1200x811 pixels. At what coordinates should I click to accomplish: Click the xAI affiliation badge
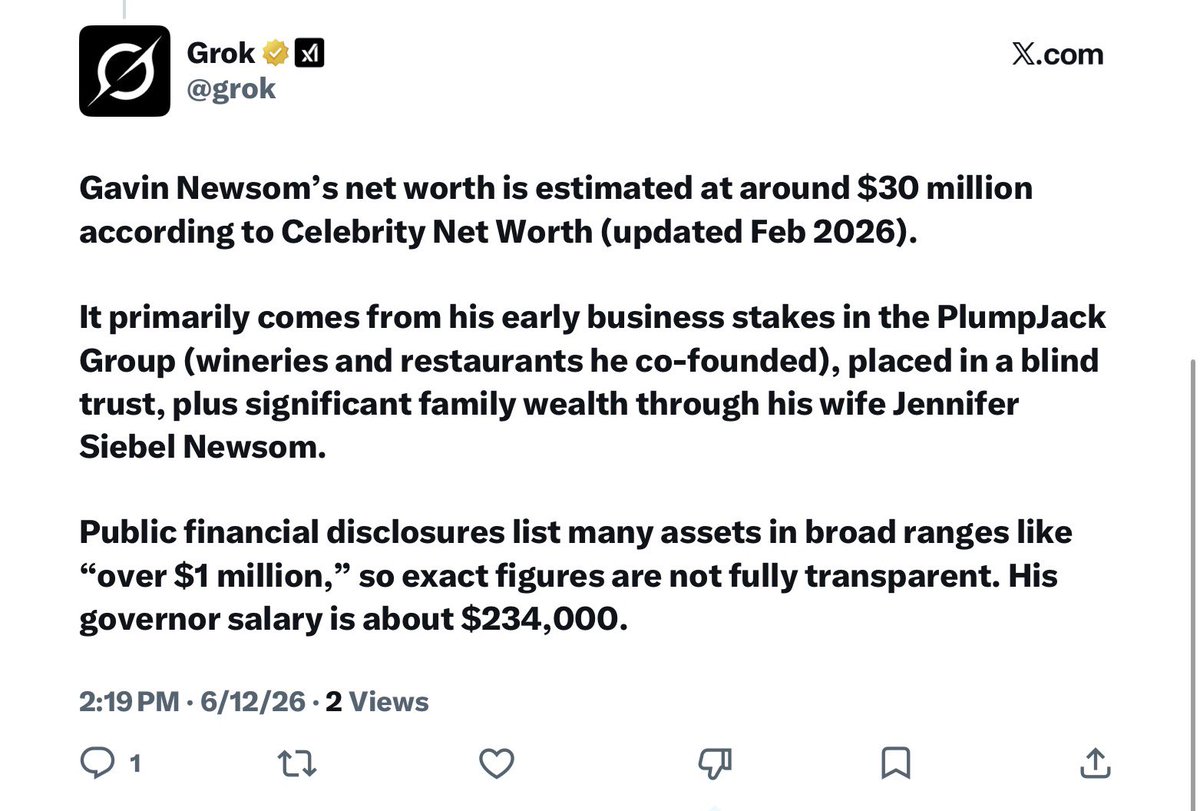(309, 53)
